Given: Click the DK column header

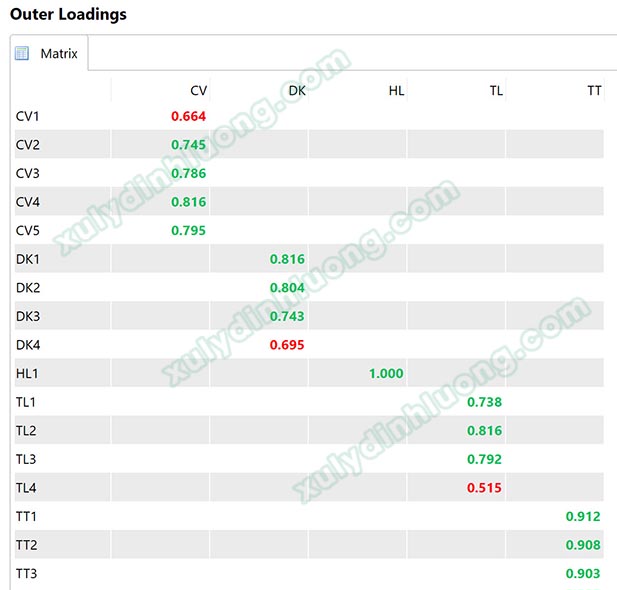Looking at the screenshot, I should (x=297, y=91).
